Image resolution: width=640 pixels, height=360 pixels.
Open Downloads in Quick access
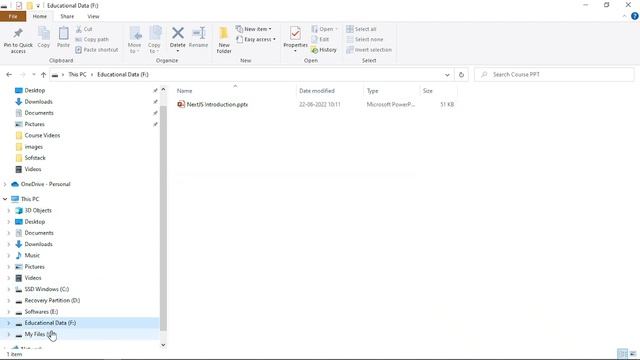coord(38,102)
